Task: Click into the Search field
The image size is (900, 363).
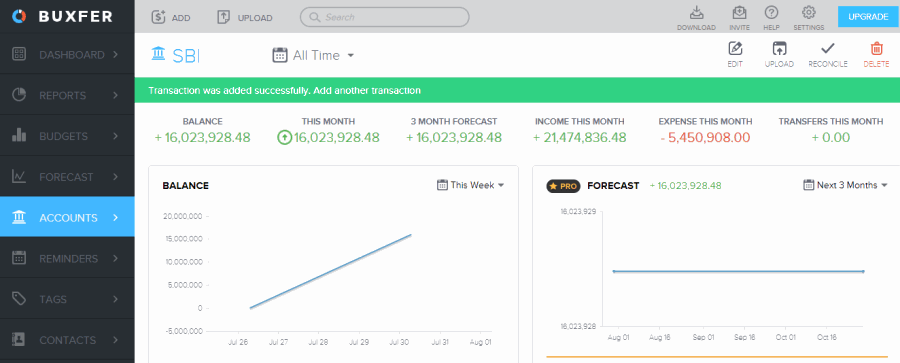Action: tap(385, 17)
